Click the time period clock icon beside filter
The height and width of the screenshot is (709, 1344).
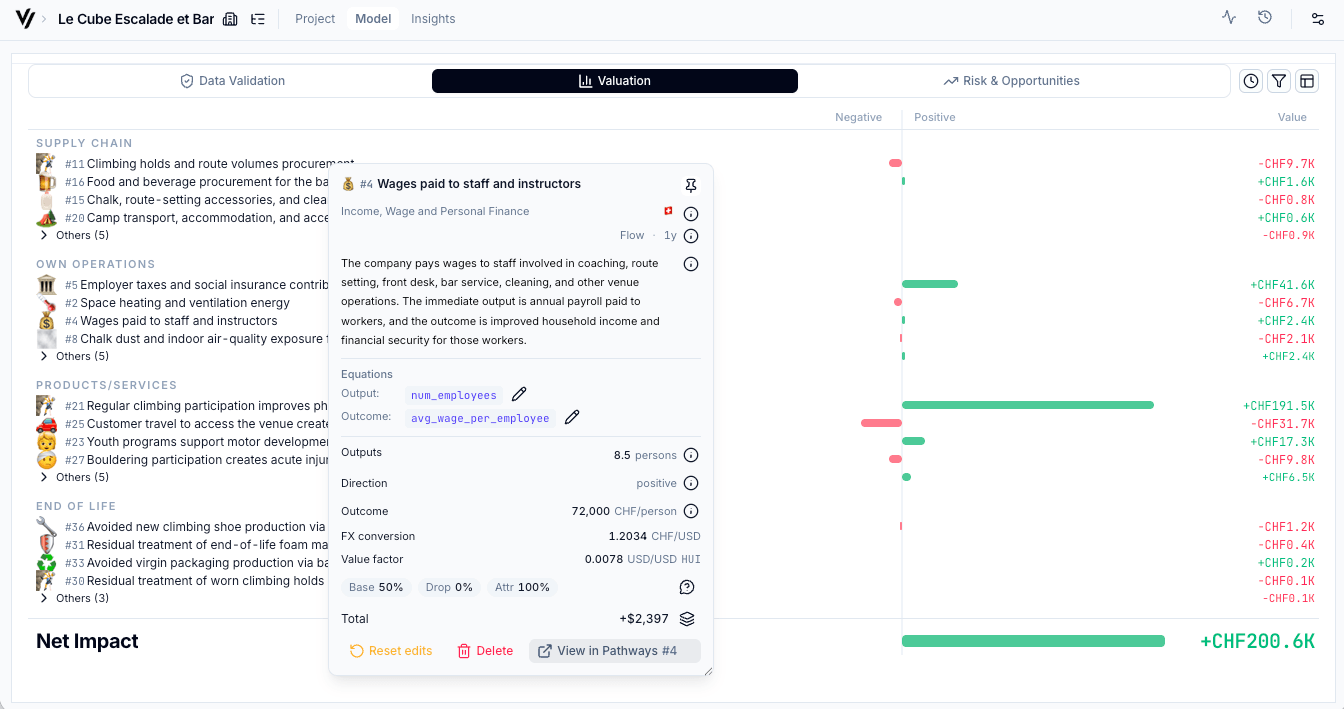pyautogui.click(x=1251, y=81)
